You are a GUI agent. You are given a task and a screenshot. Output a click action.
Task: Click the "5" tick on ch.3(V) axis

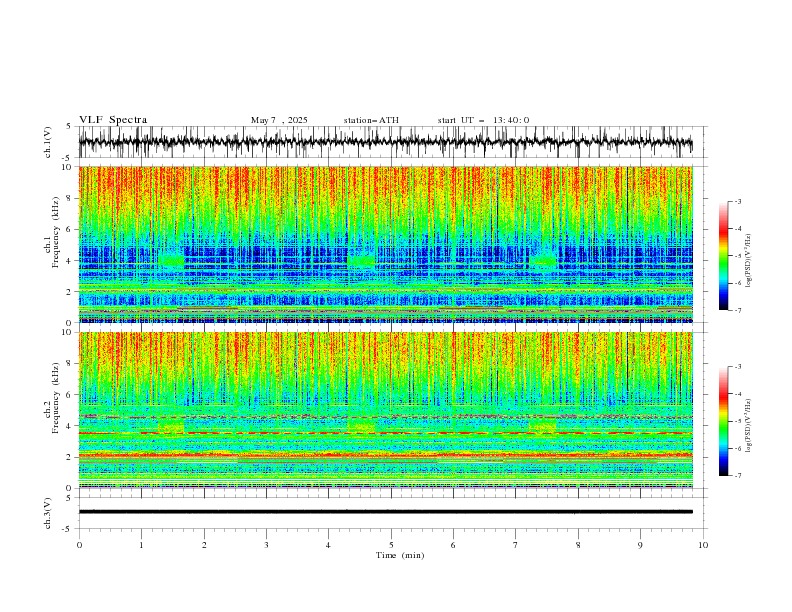pyautogui.click(x=69, y=497)
